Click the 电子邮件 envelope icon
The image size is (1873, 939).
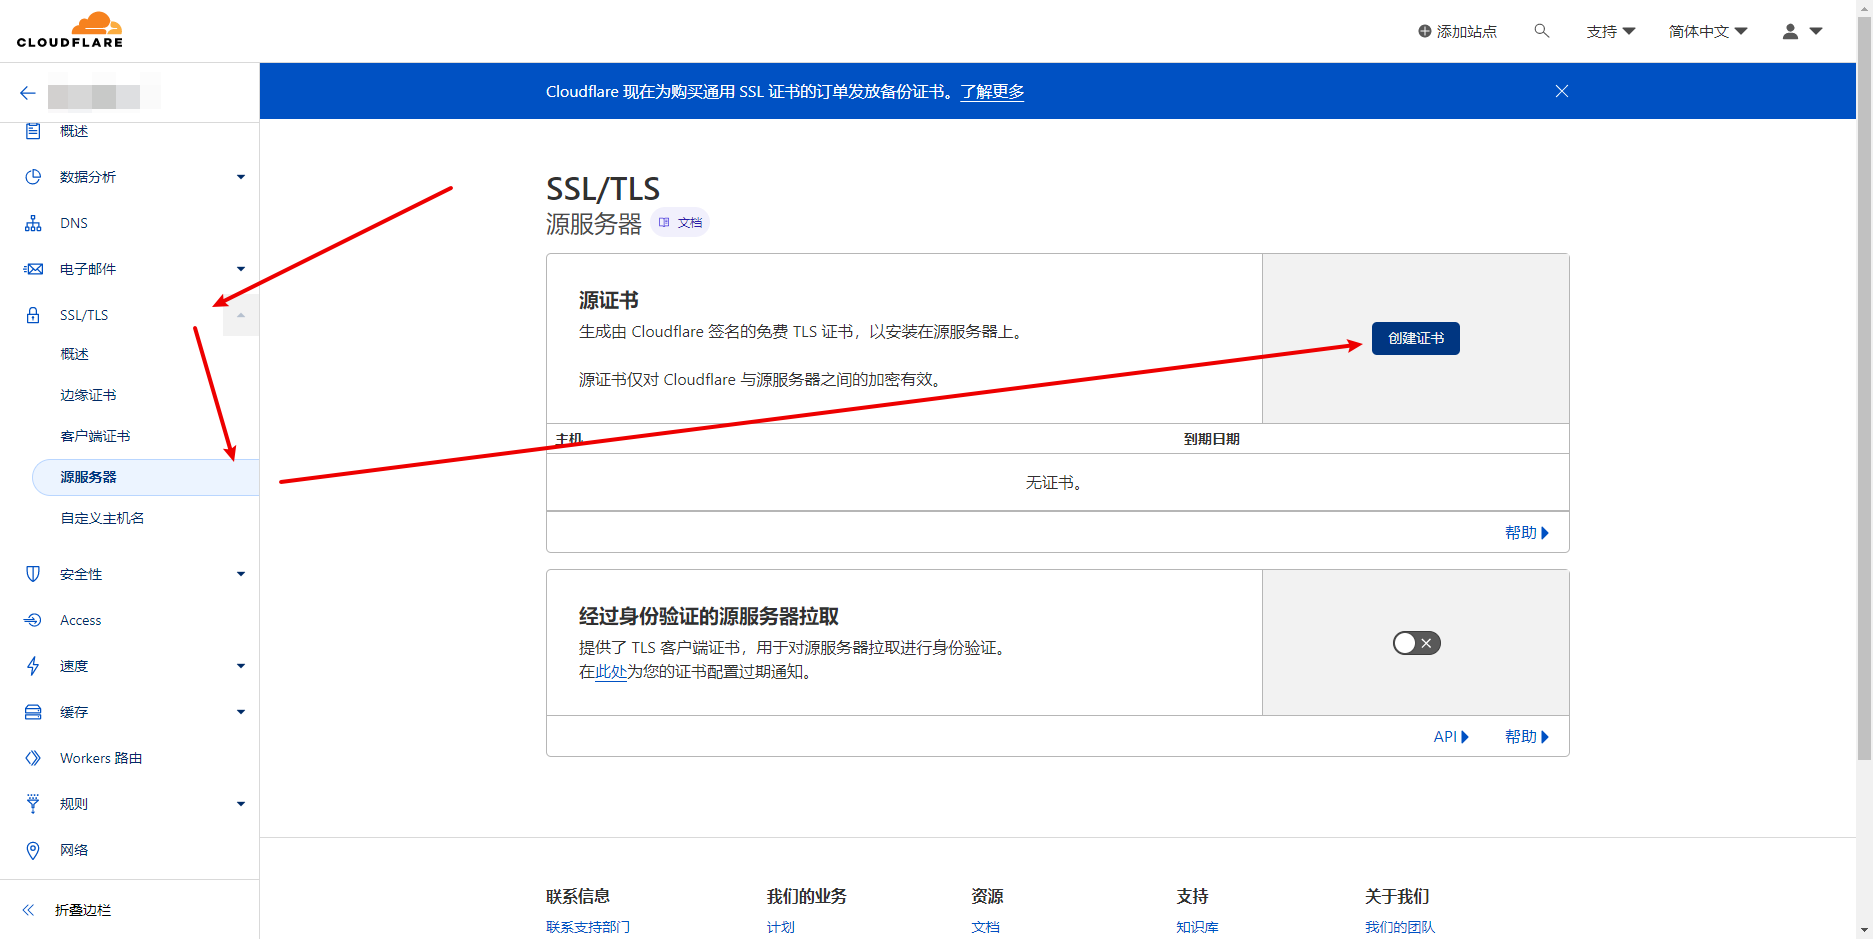tap(33, 269)
